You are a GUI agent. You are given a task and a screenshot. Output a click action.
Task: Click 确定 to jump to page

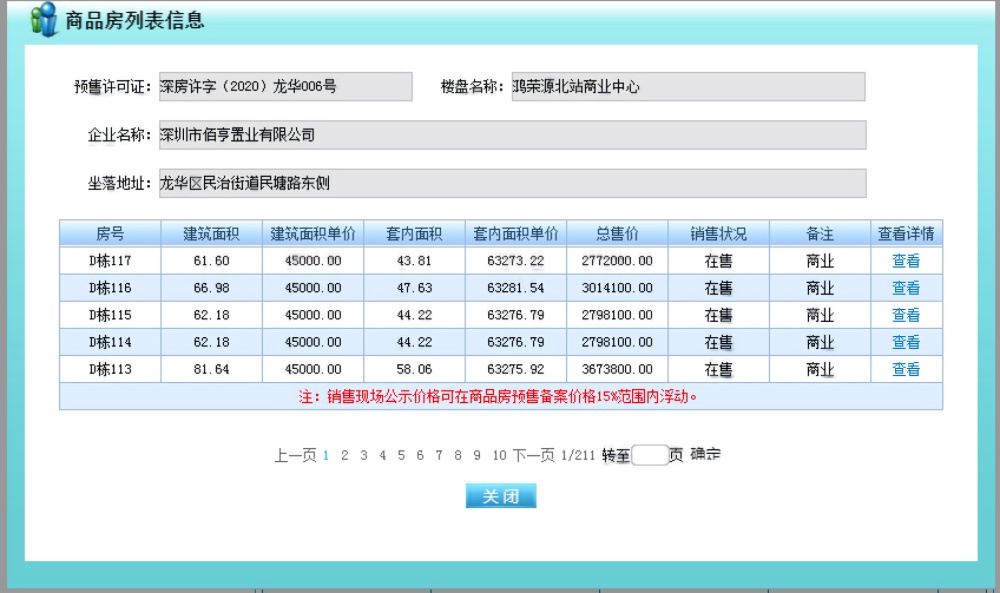pos(705,455)
